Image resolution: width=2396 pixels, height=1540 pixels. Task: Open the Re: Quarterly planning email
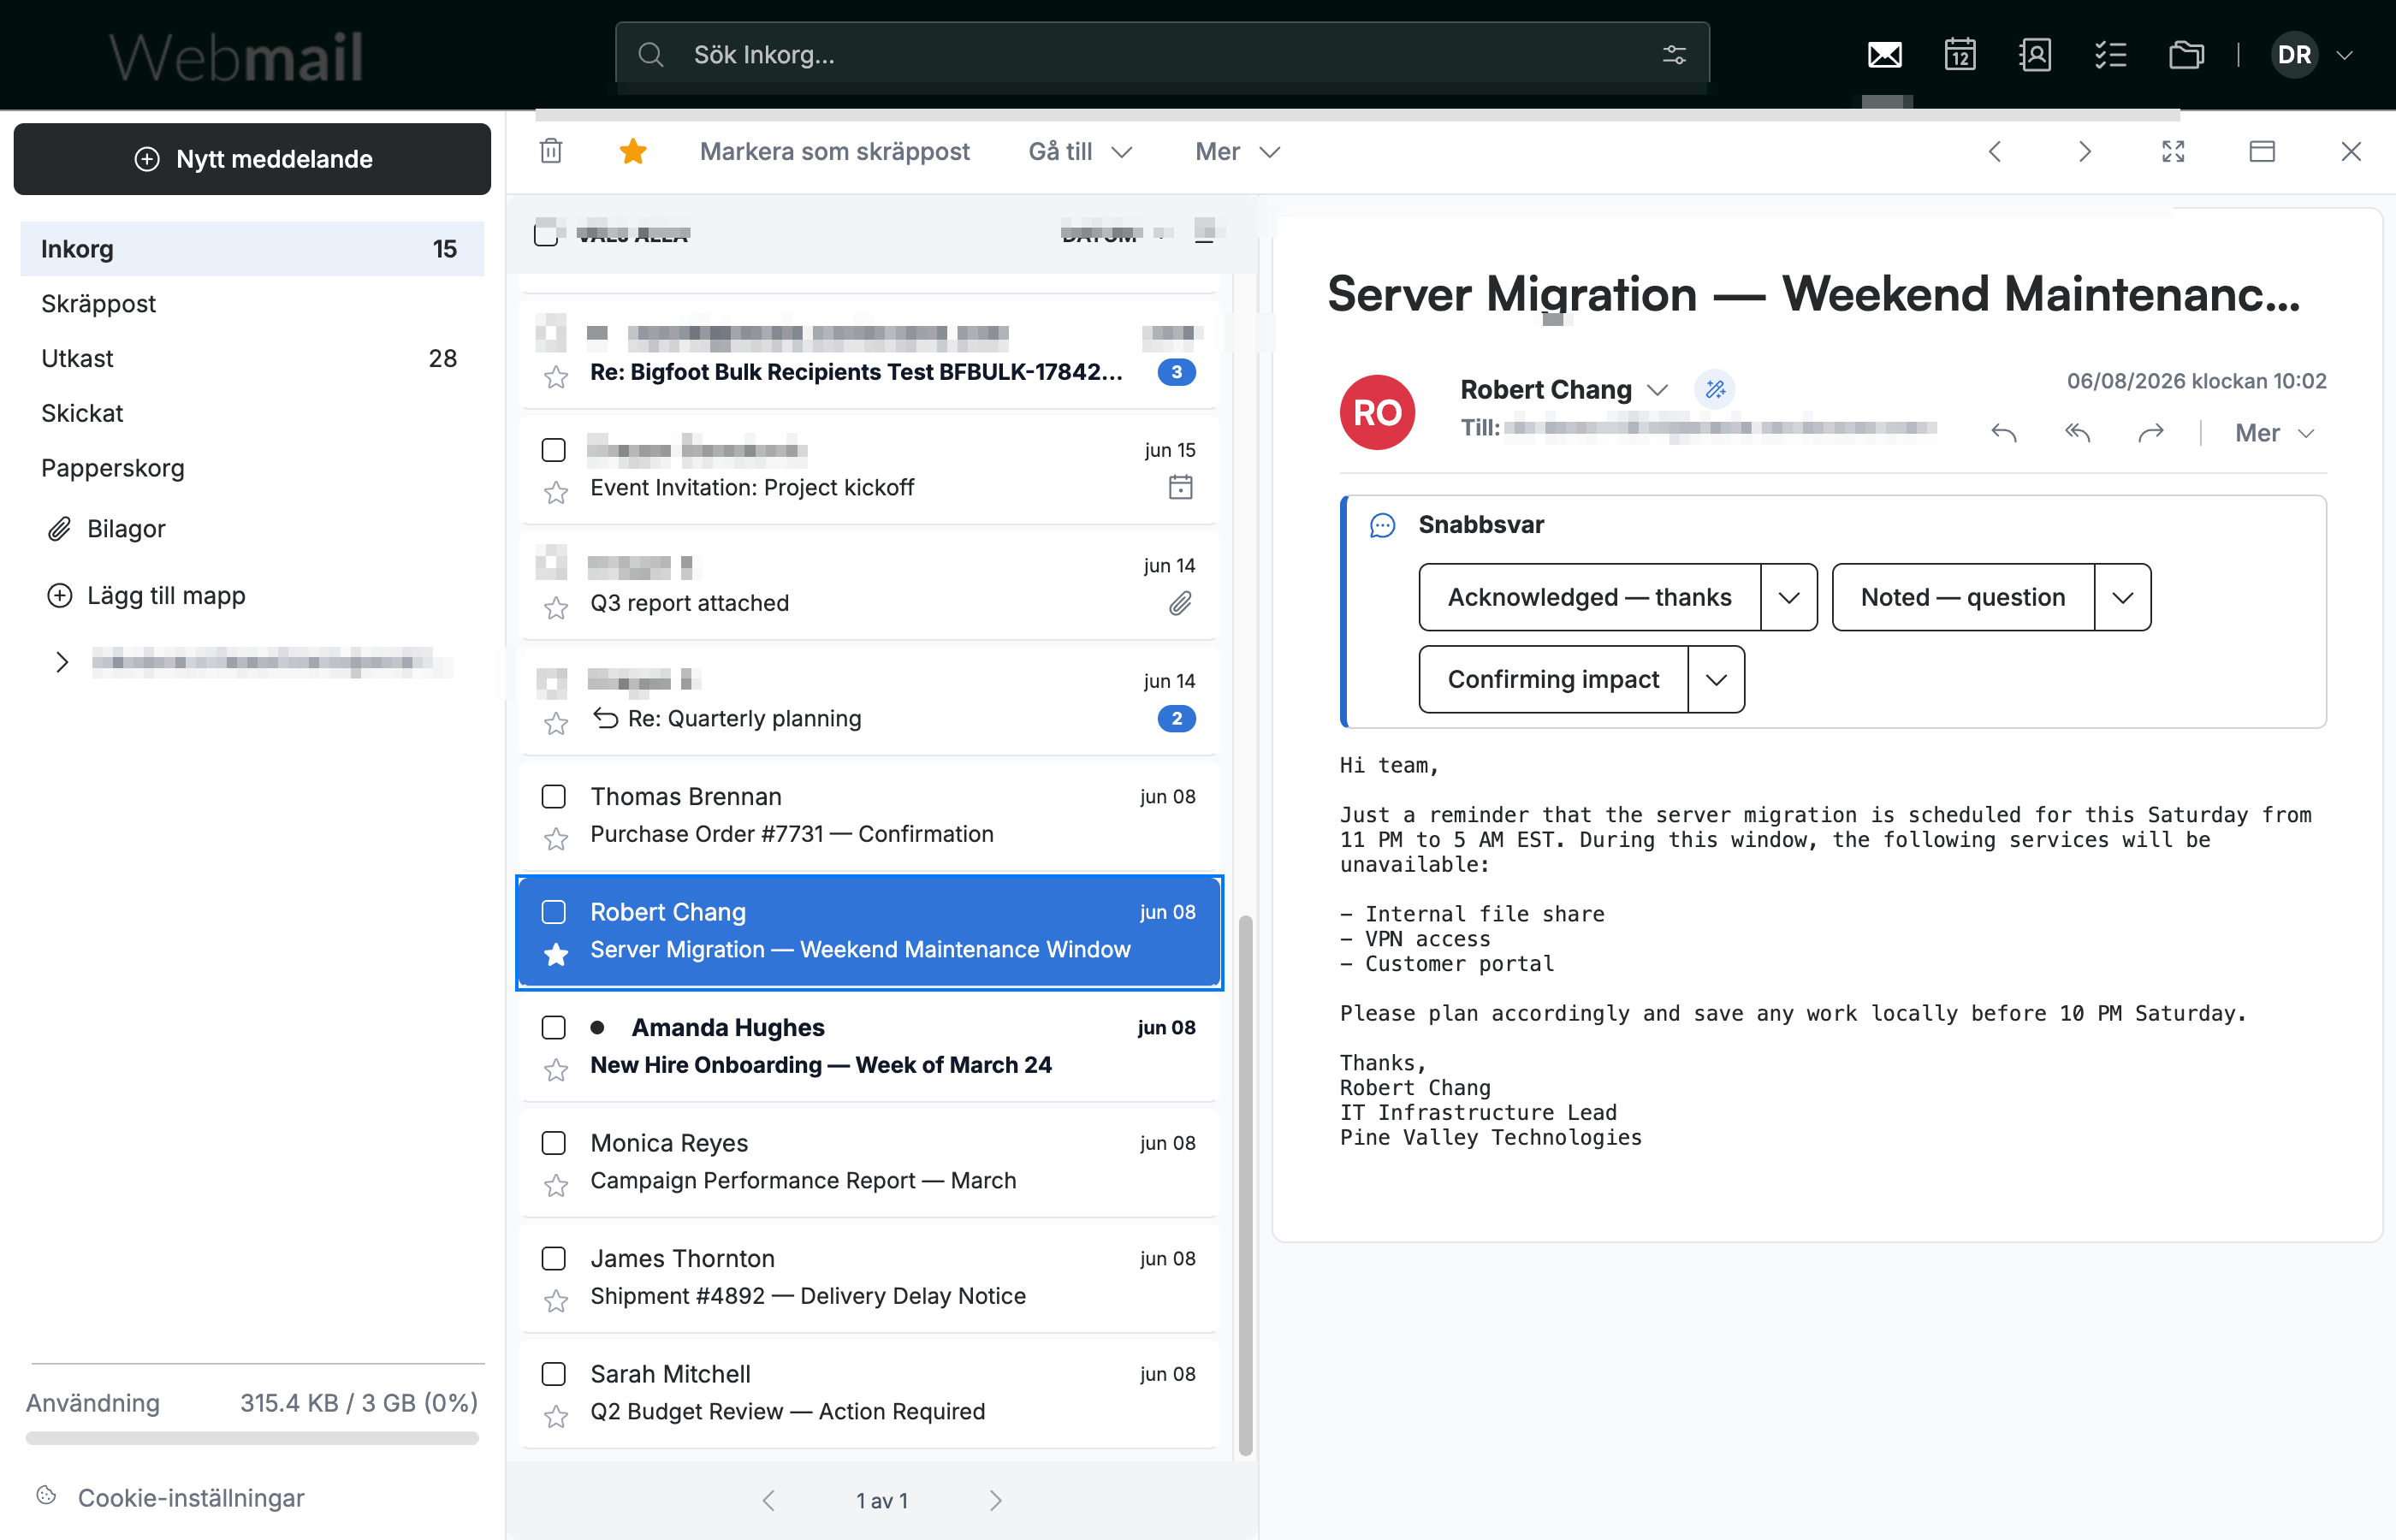pyautogui.click(x=869, y=699)
